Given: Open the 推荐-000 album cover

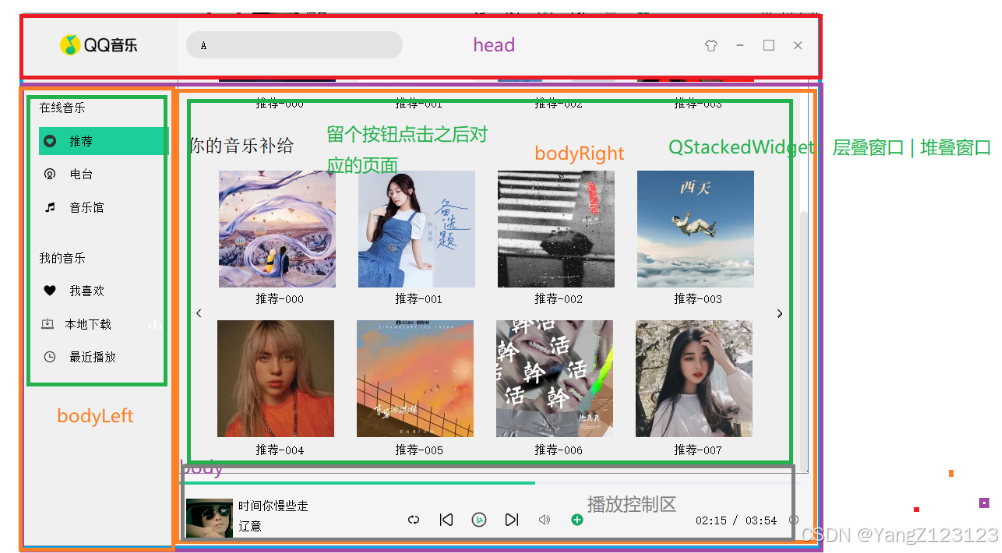Looking at the screenshot, I should pos(277,229).
